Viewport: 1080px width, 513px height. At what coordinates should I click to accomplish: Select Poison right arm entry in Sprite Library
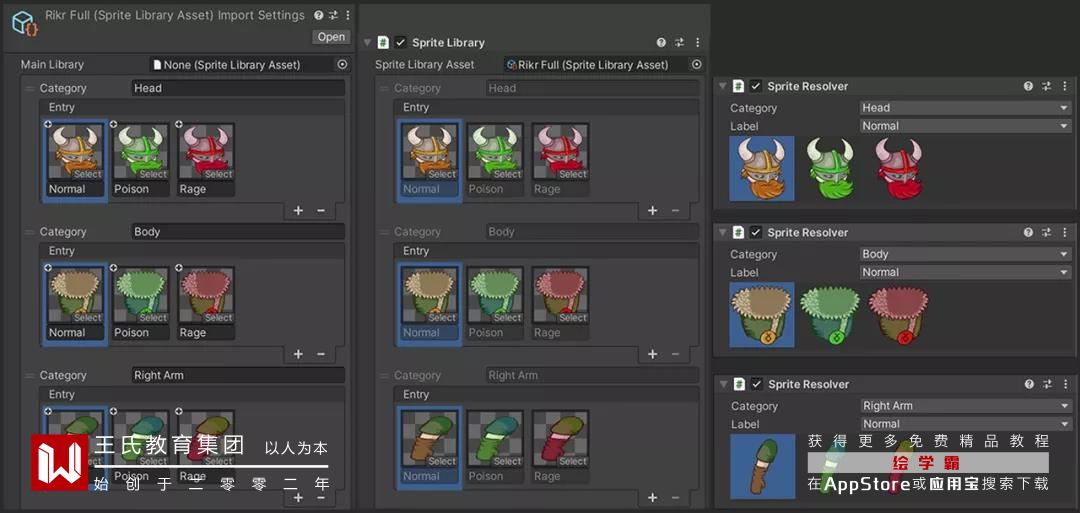pos(495,448)
